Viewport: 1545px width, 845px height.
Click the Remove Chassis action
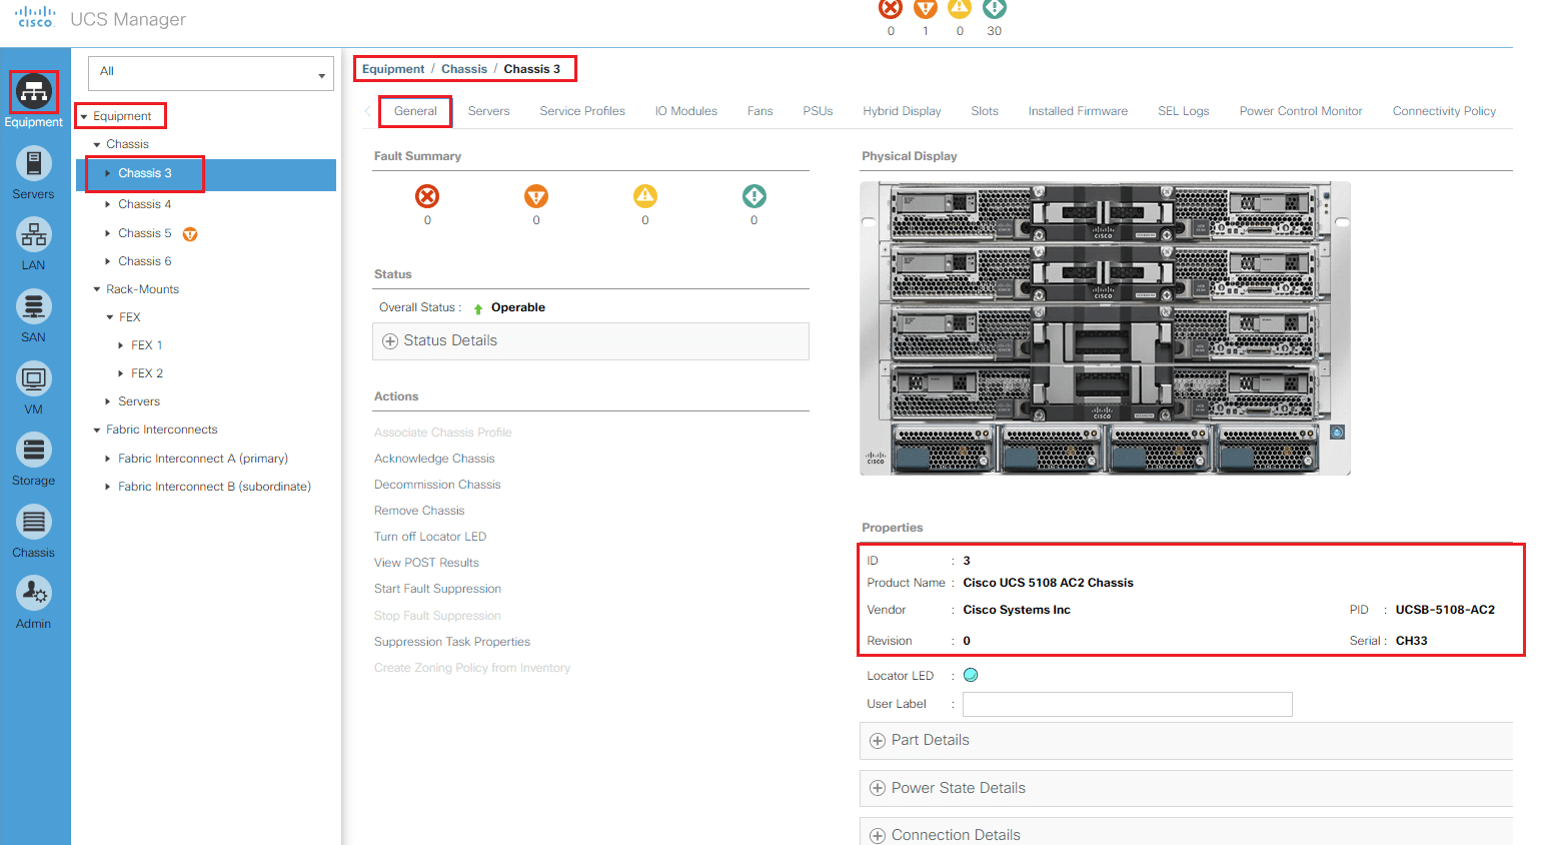pos(419,510)
